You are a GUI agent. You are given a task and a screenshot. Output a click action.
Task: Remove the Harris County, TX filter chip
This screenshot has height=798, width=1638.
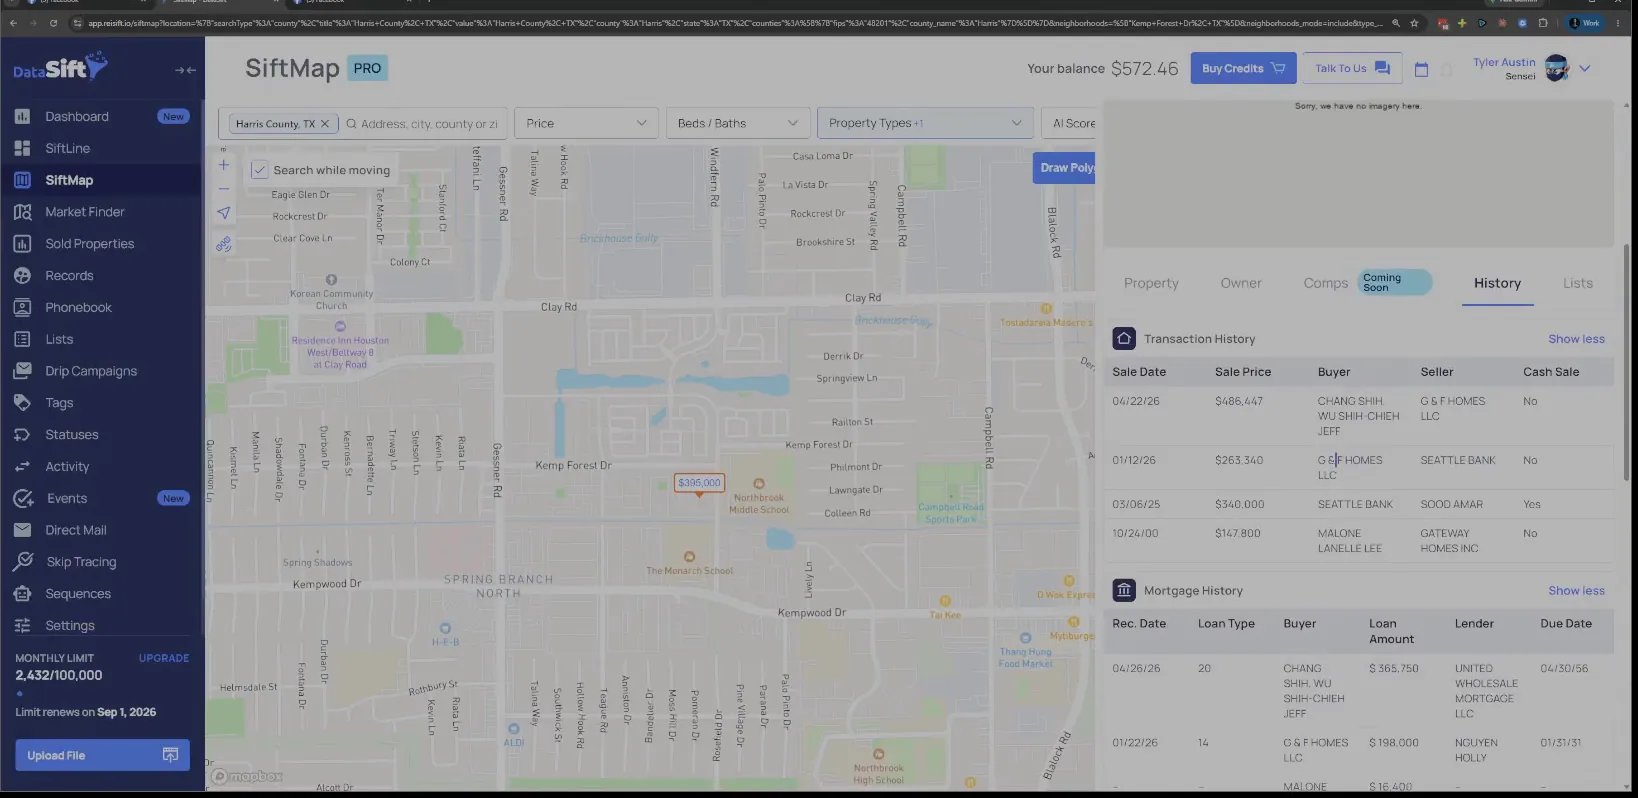(324, 124)
